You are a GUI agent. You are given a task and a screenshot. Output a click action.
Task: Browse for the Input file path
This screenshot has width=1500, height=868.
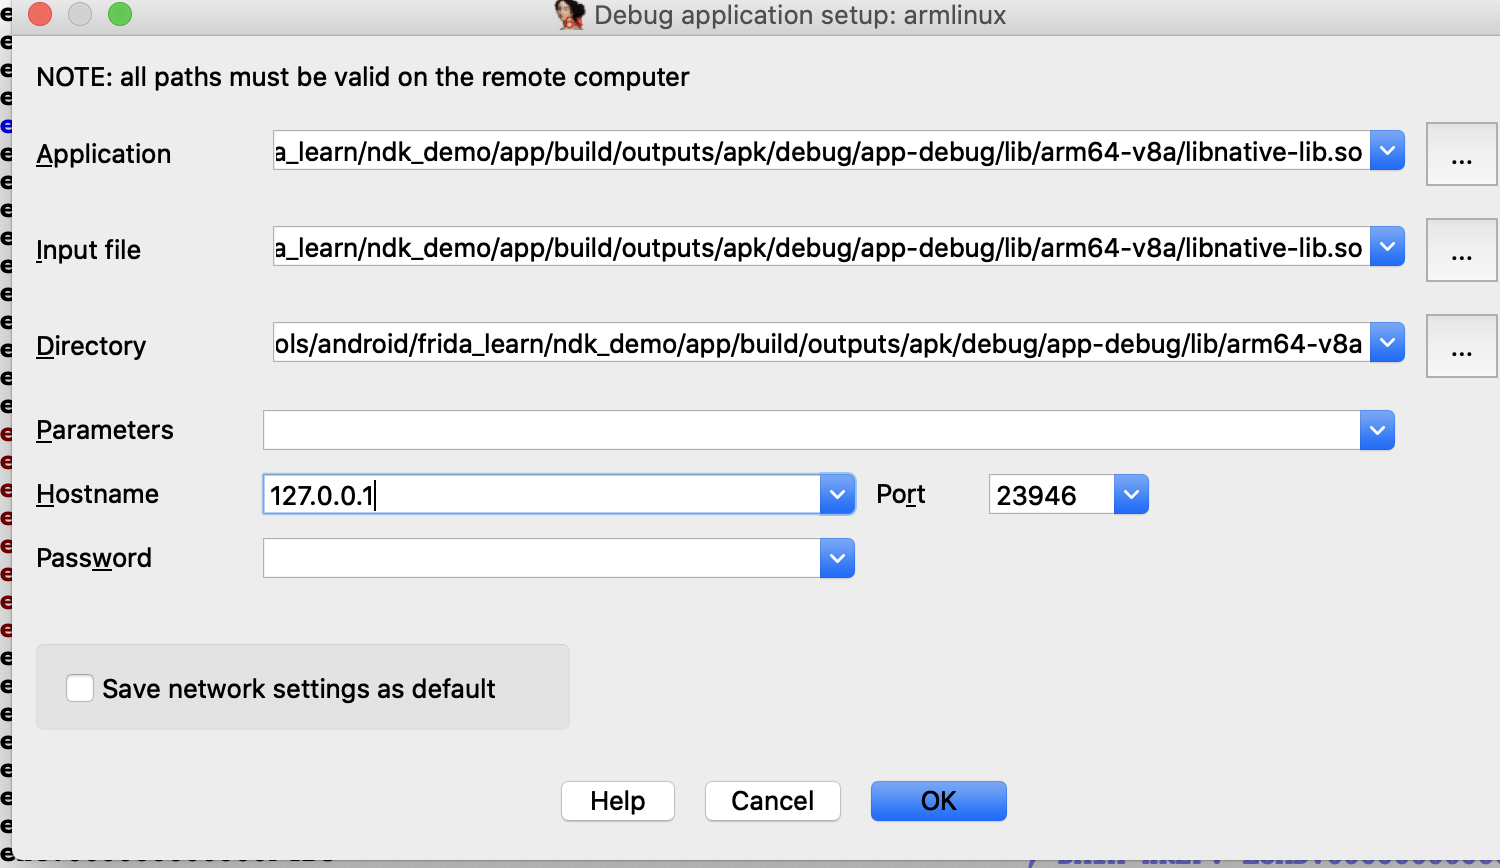point(1461,250)
